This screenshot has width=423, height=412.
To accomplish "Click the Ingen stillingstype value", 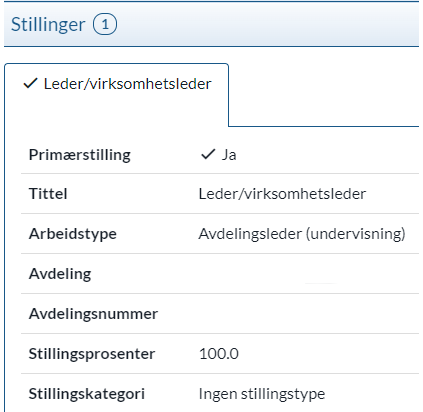I will click(262, 394).
